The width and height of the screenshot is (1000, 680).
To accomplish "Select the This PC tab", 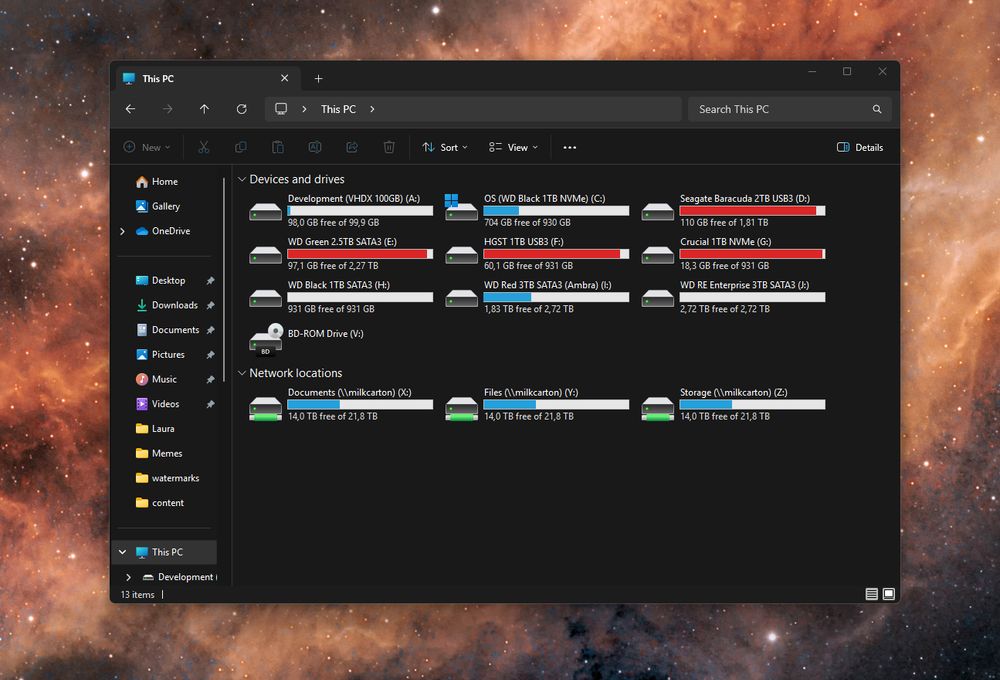I will [x=206, y=78].
